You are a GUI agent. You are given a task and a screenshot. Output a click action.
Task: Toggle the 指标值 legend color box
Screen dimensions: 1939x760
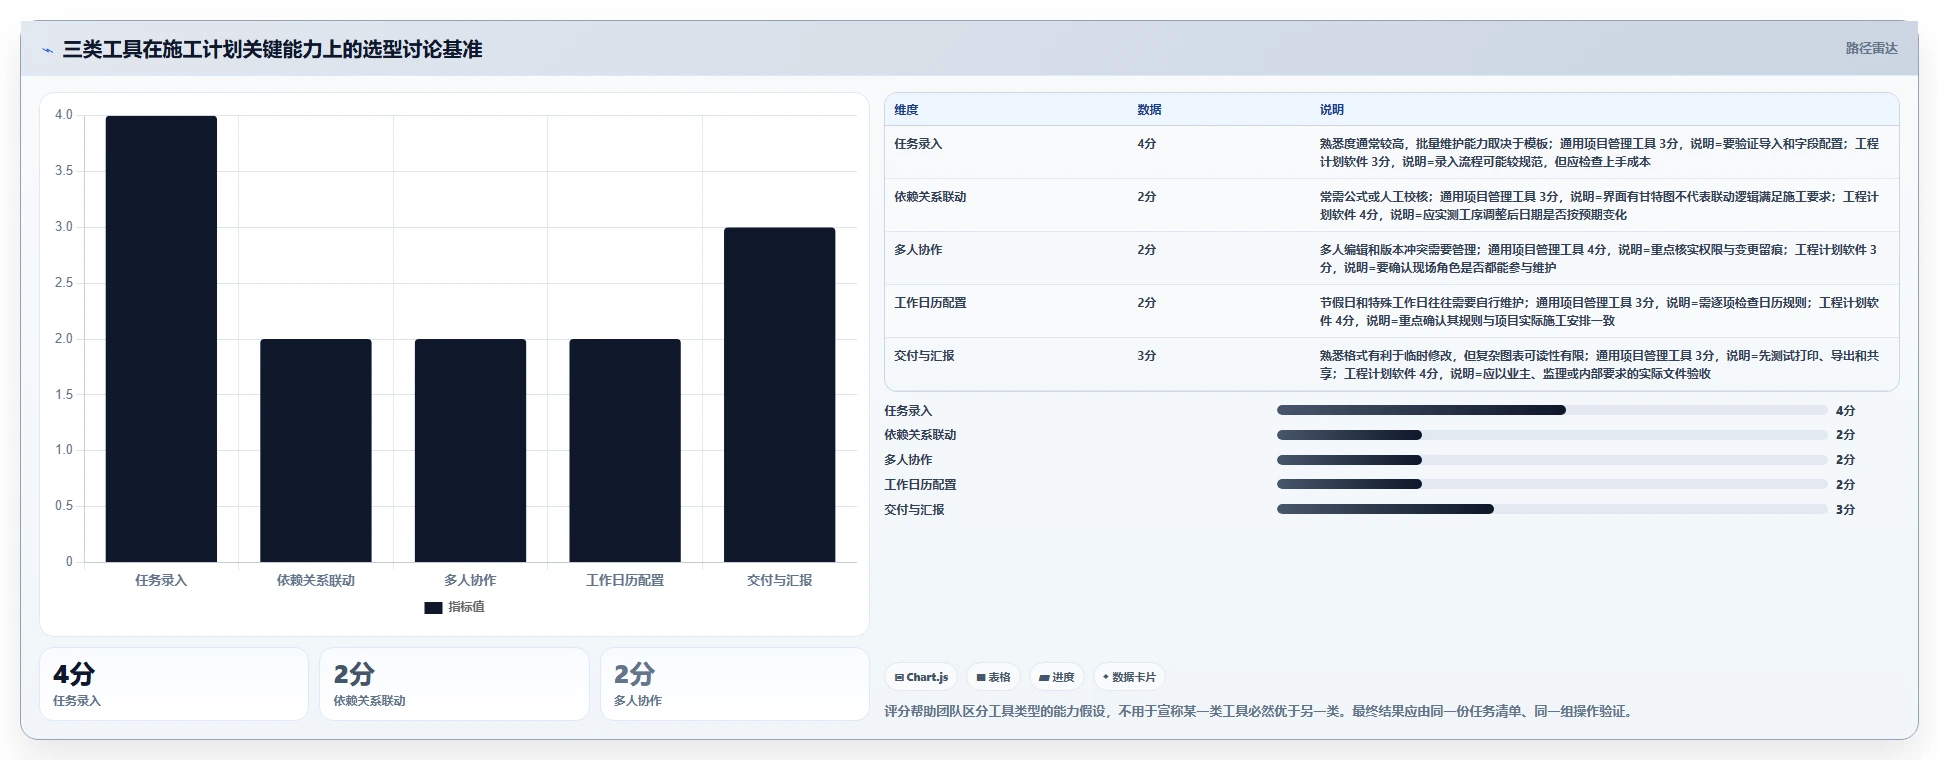[x=433, y=607]
